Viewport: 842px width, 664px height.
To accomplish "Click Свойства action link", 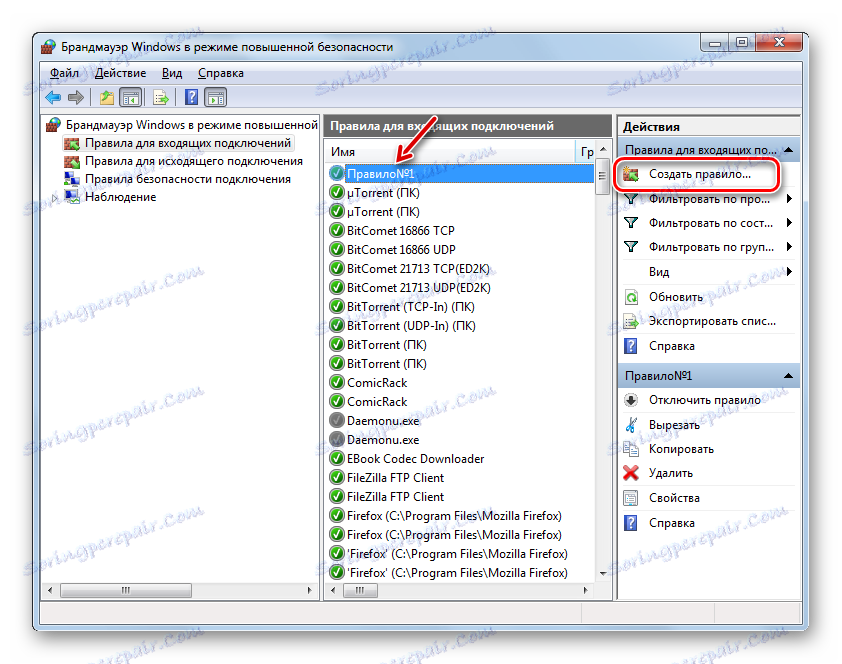I will point(674,498).
